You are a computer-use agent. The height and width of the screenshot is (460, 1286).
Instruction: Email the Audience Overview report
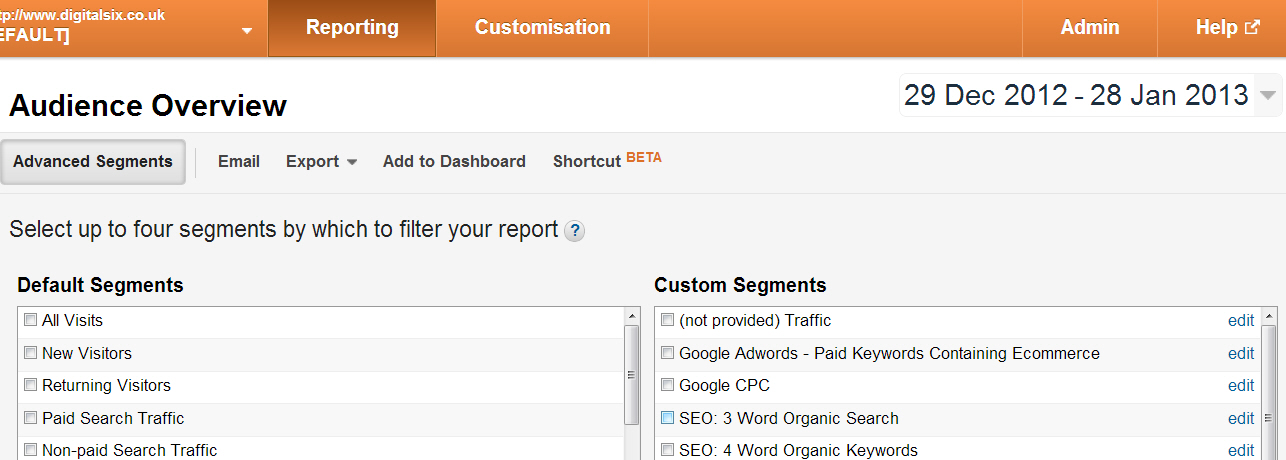pyautogui.click(x=239, y=162)
